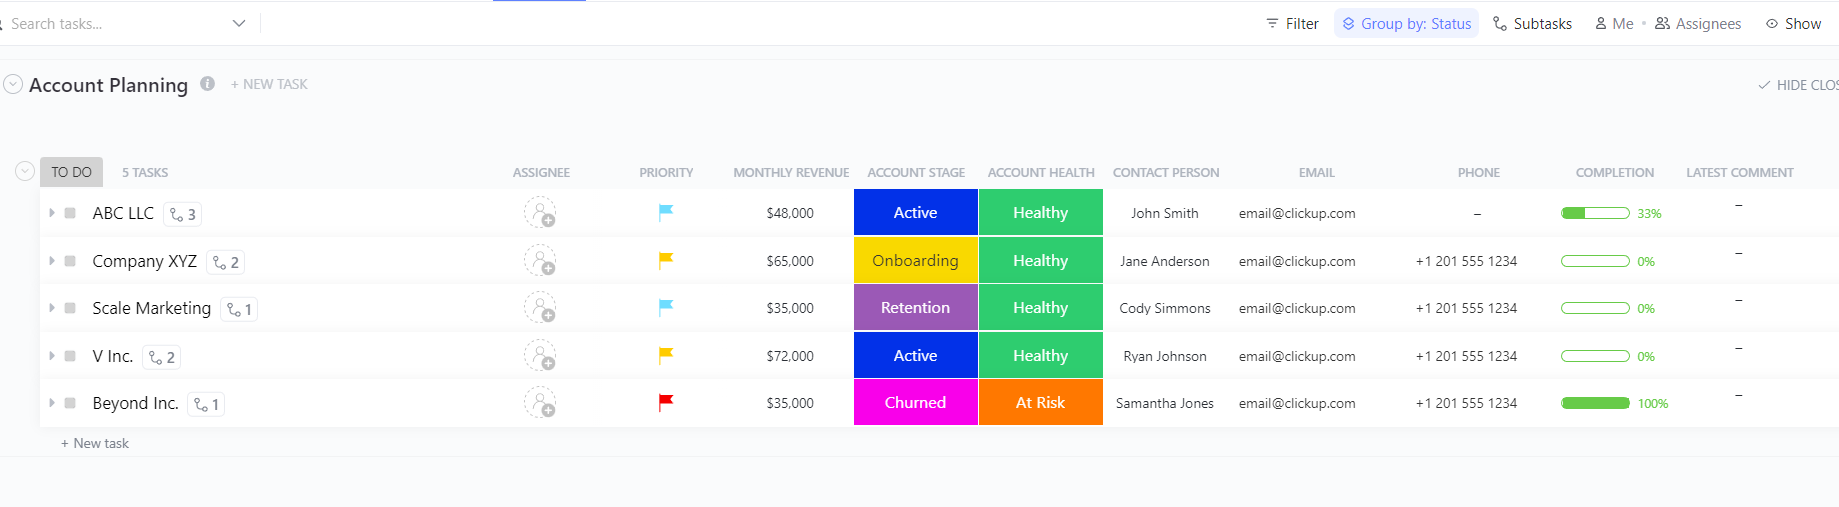Expand the Beyond Inc. task row
Viewport: 1839px width, 507px height.
click(52, 403)
